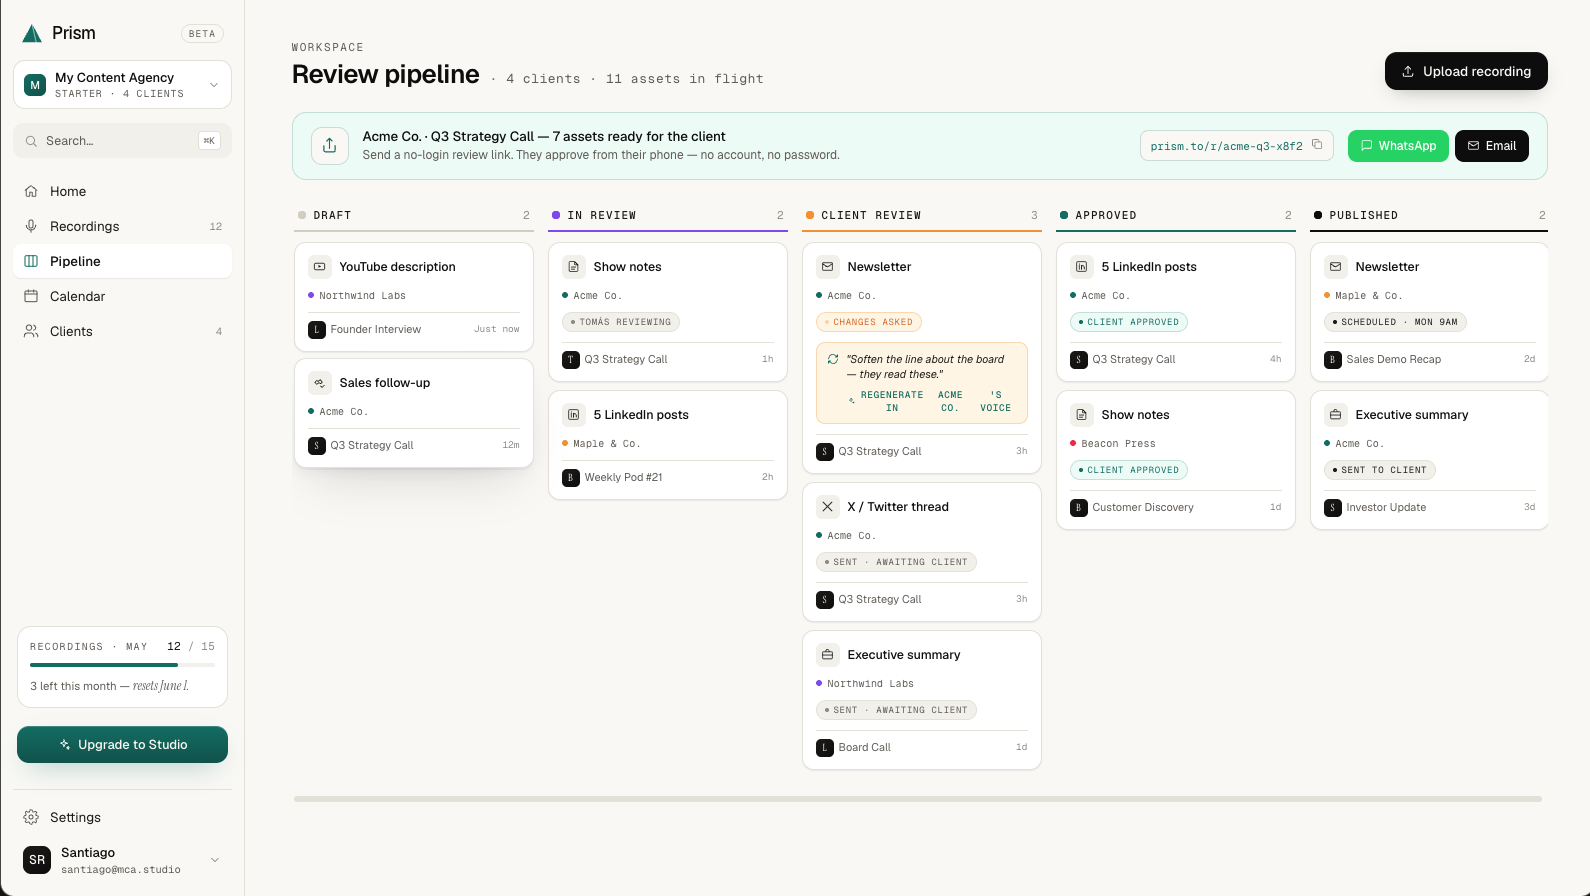Viewport: 1590px width, 896px height.
Task: Open Settings from the sidebar
Action: [123, 817]
